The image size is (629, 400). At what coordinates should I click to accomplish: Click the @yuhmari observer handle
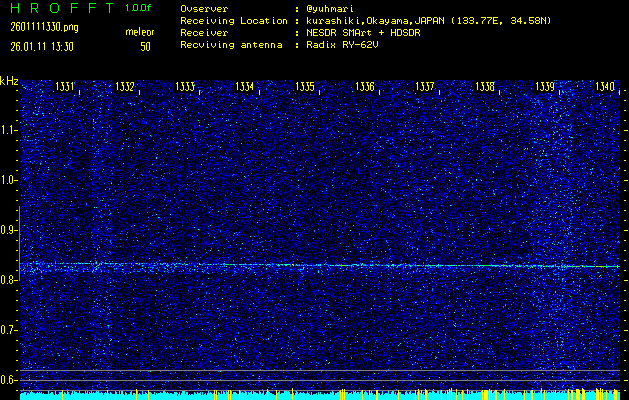[x=329, y=8]
